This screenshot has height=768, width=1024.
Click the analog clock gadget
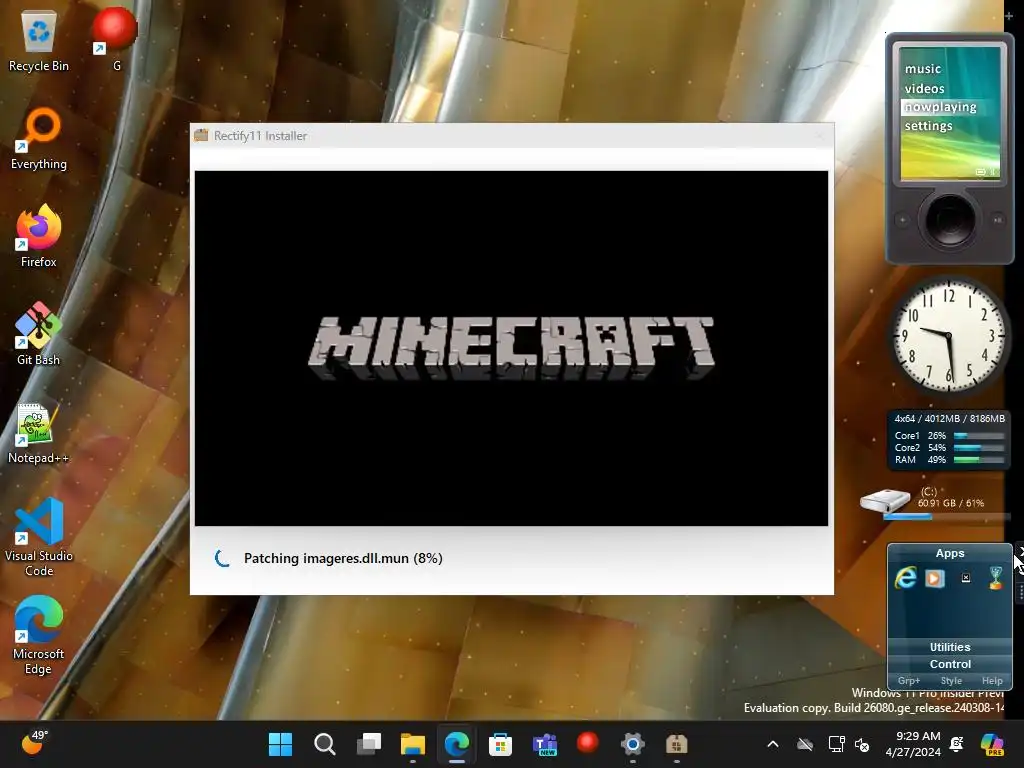(x=949, y=336)
